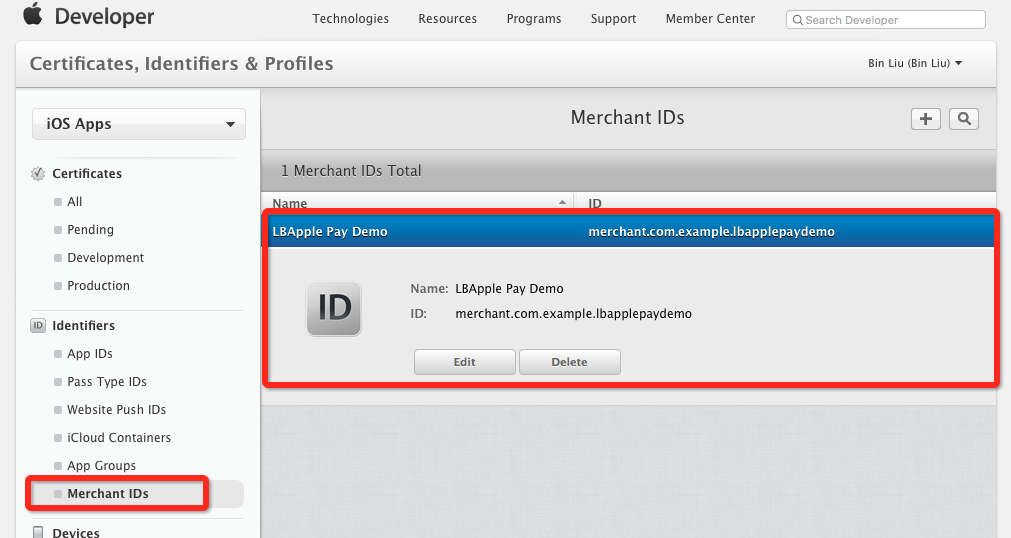The height and width of the screenshot is (538, 1011).
Task: Click the add Merchant ID plus button
Action: click(x=925, y=119)
